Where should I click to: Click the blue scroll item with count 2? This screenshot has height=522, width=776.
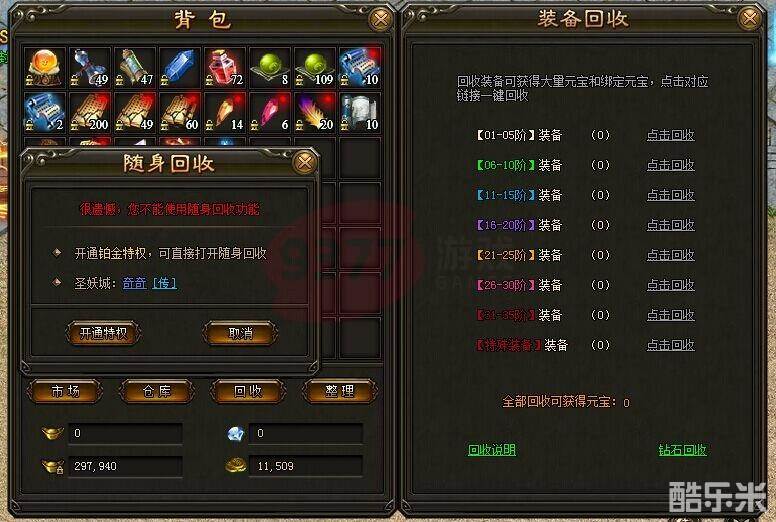pos(45,113)
